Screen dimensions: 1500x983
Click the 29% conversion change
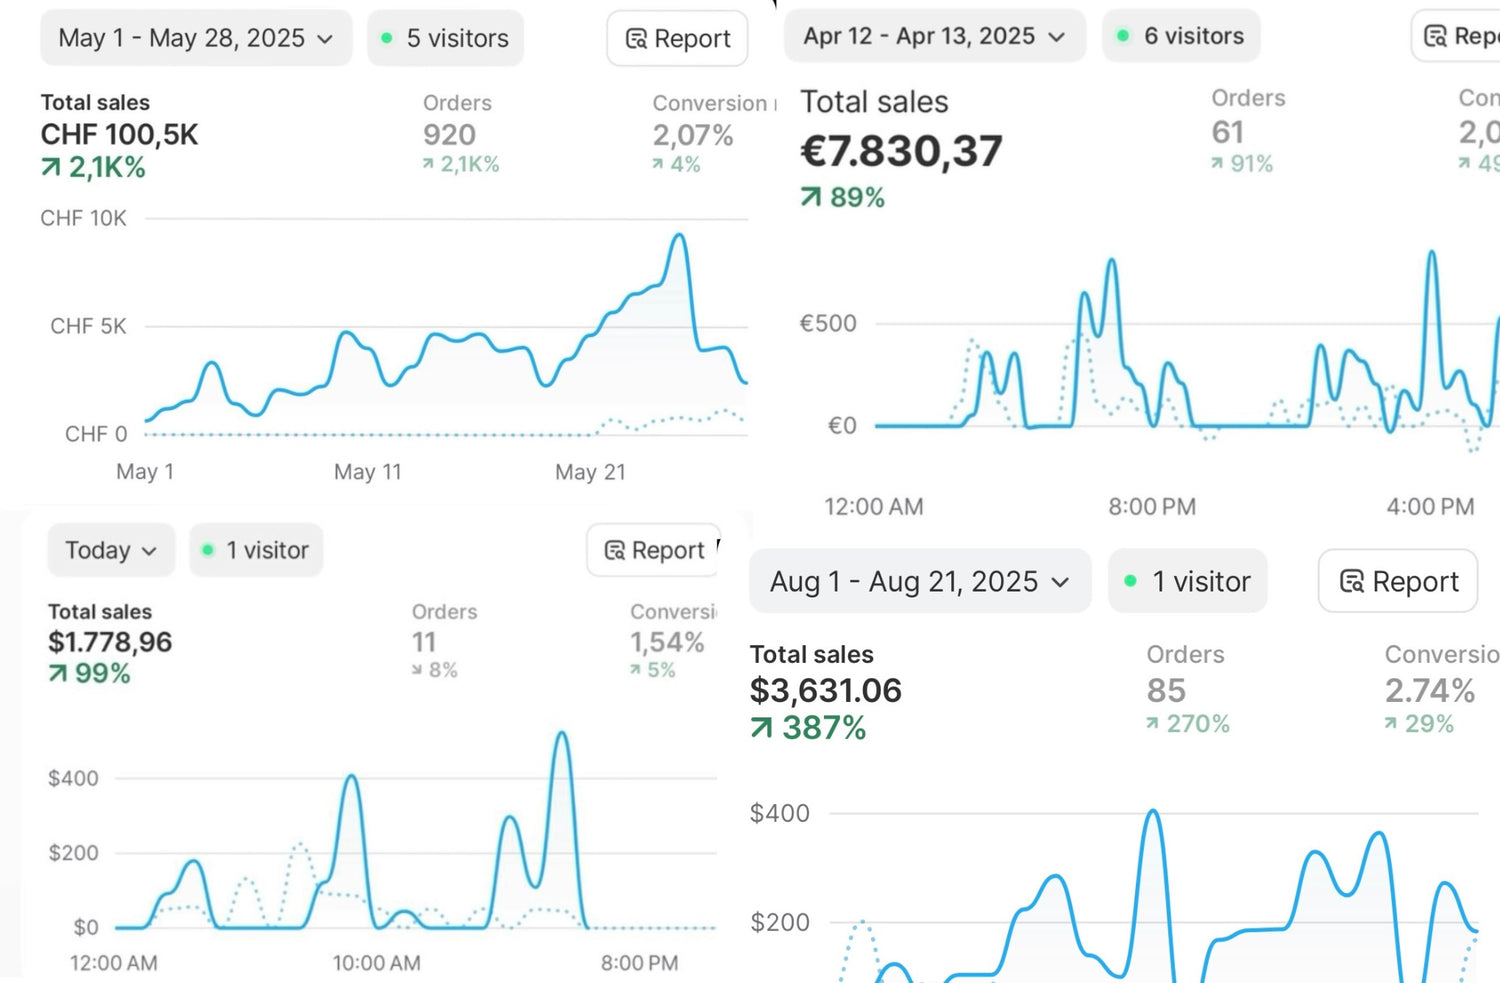[x=1419, y=723]
